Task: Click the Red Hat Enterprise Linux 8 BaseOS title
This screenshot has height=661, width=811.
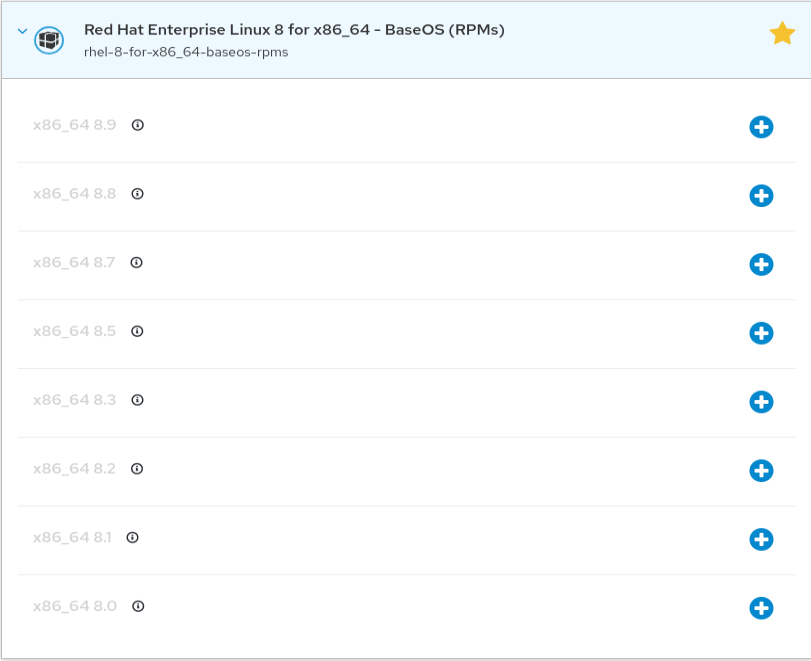Action: pos(294,30)
